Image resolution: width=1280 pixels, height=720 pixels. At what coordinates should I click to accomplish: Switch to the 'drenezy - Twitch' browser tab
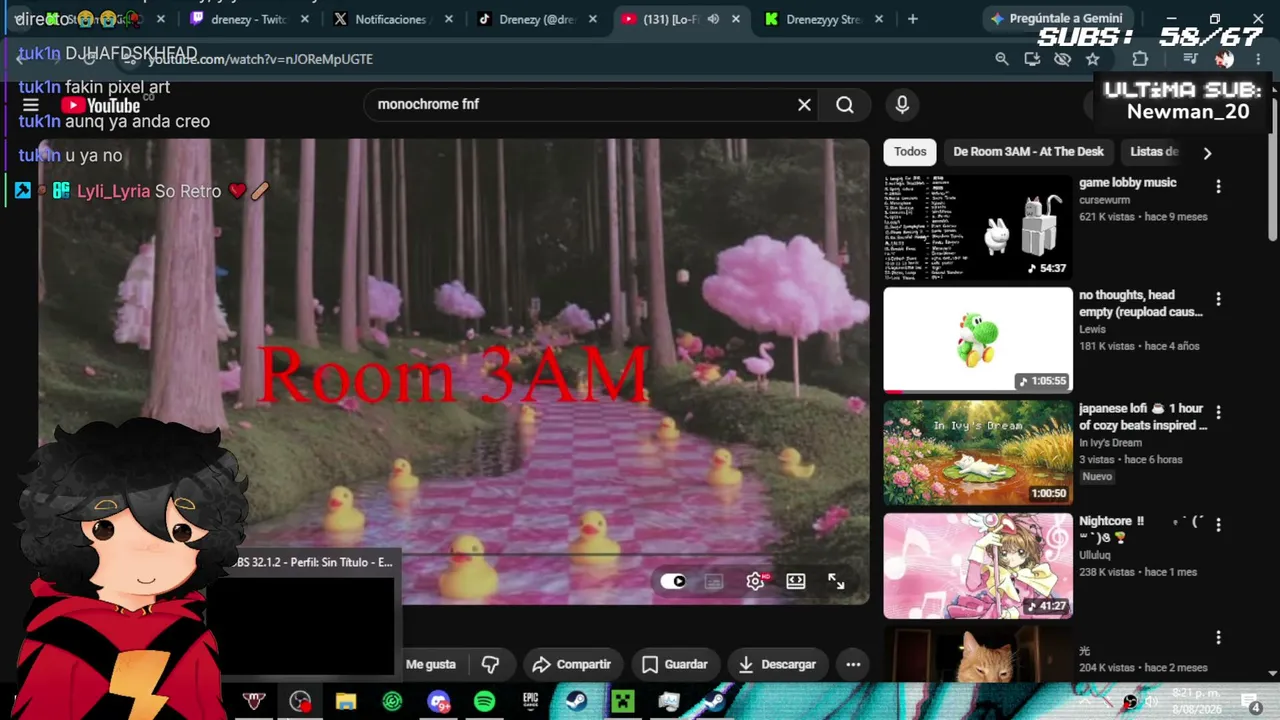[x=249, y=19]
